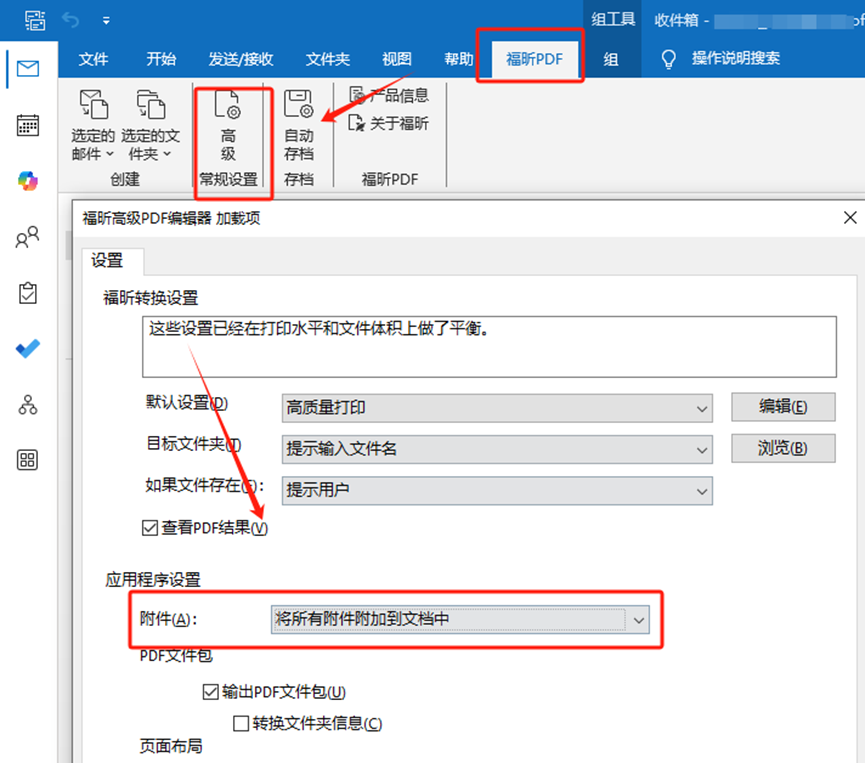
Task: Open the Tasks clipboard icon
Action: click(28, 293)
